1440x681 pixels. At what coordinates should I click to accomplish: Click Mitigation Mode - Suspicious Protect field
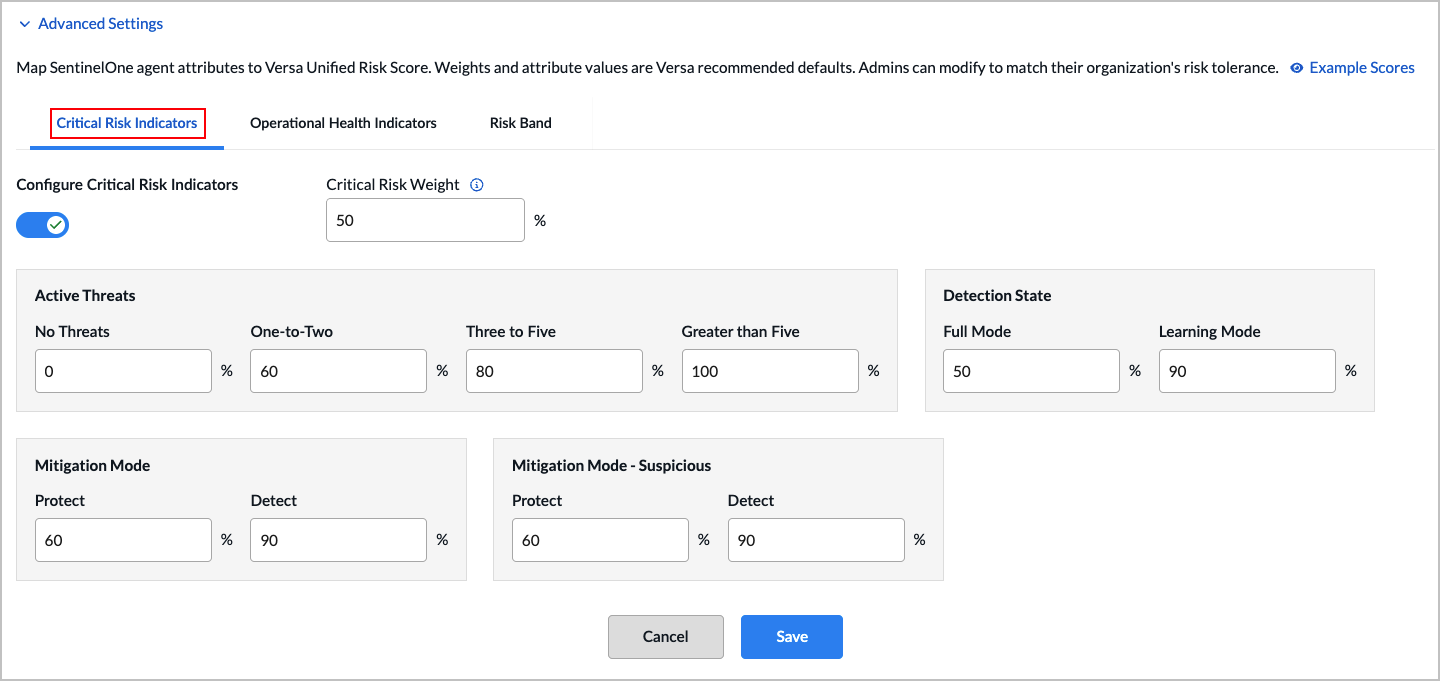click(600, 540)
